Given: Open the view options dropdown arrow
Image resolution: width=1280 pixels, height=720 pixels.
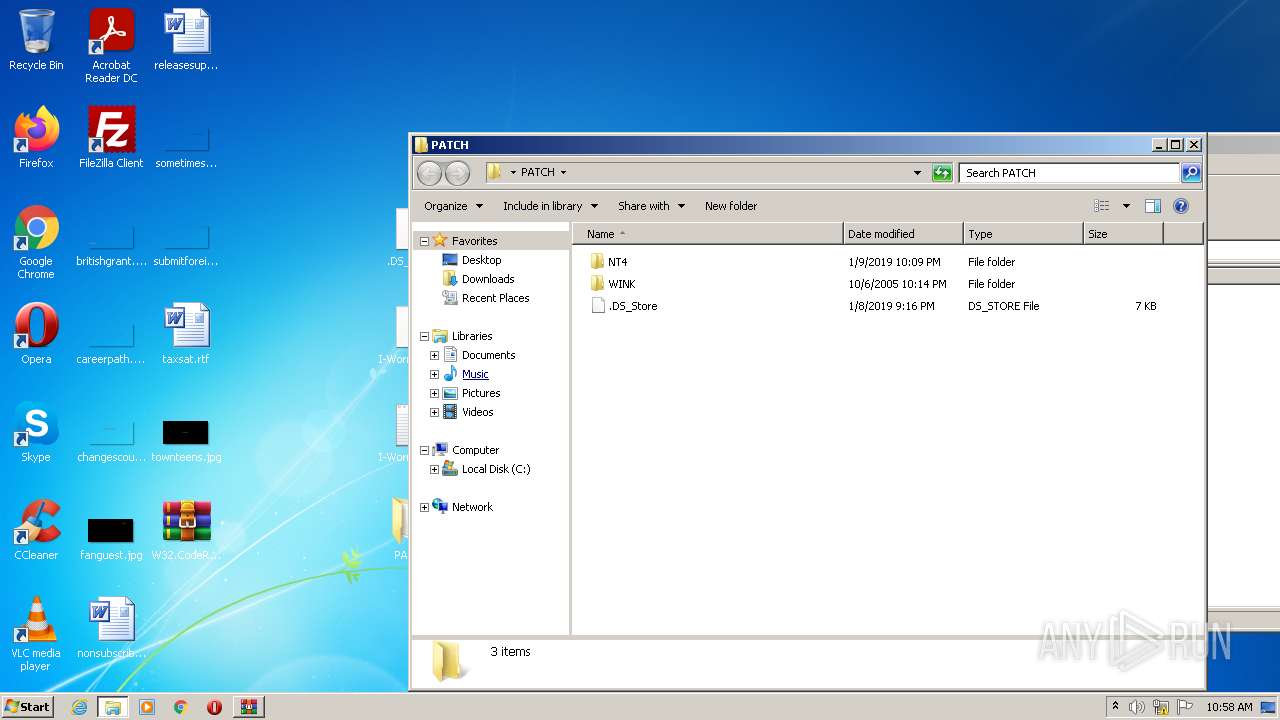Looking at the screenshot, I should 1126,206.
